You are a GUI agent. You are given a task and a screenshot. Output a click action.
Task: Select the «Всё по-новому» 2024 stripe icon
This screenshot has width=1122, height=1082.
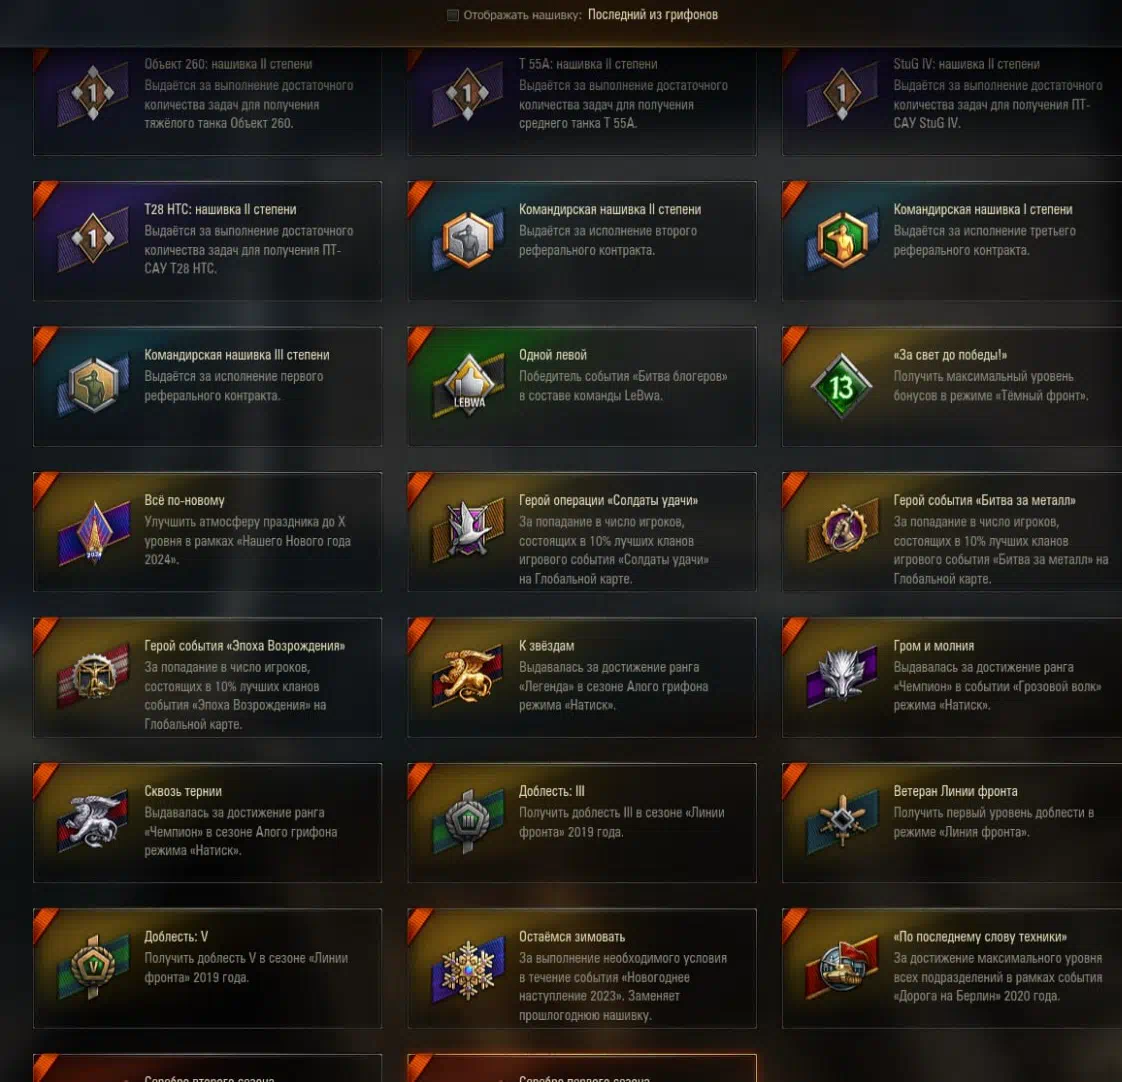click(x=94, y=532)
